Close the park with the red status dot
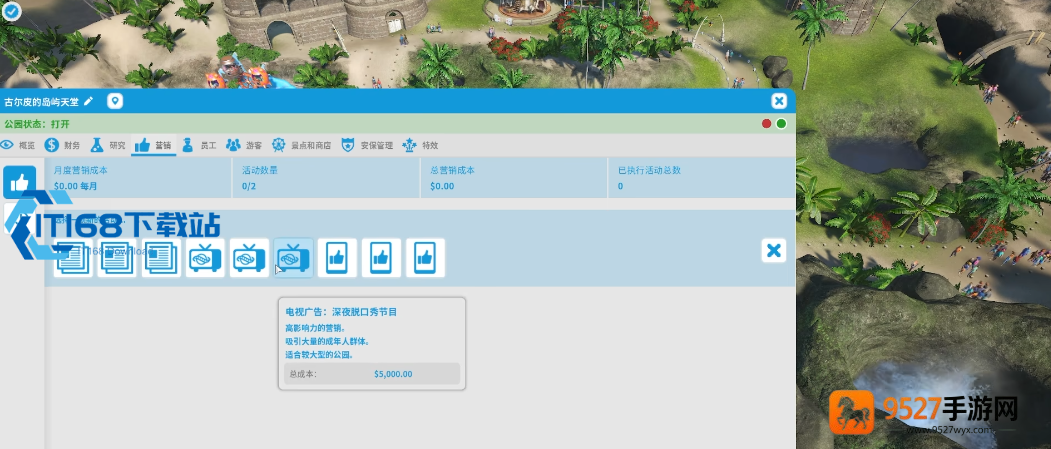 [x=767, y=123]
